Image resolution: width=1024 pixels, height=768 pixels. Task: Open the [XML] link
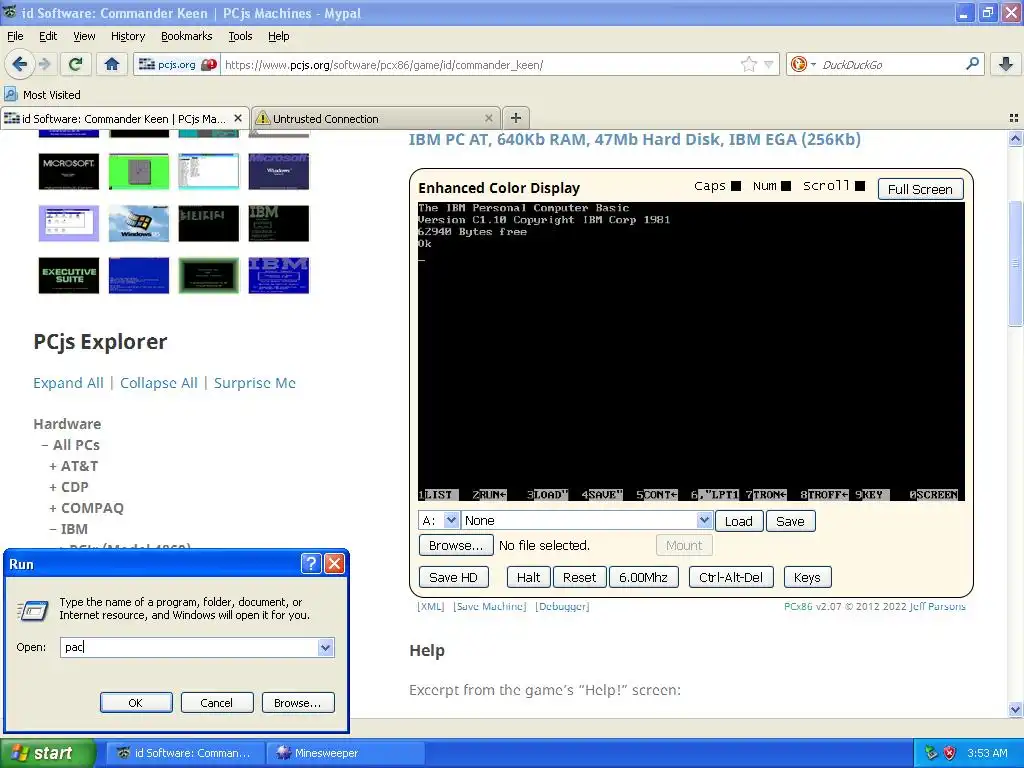430,606
